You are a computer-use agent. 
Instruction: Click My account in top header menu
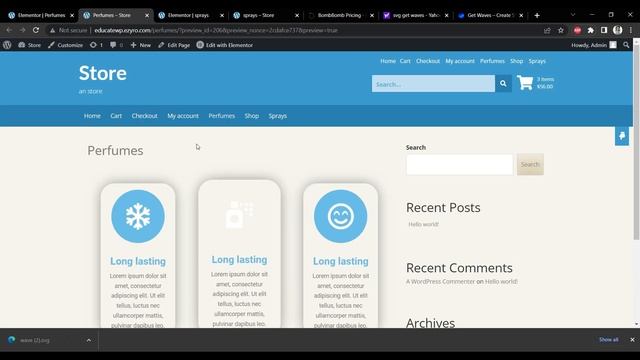[460, 61]
